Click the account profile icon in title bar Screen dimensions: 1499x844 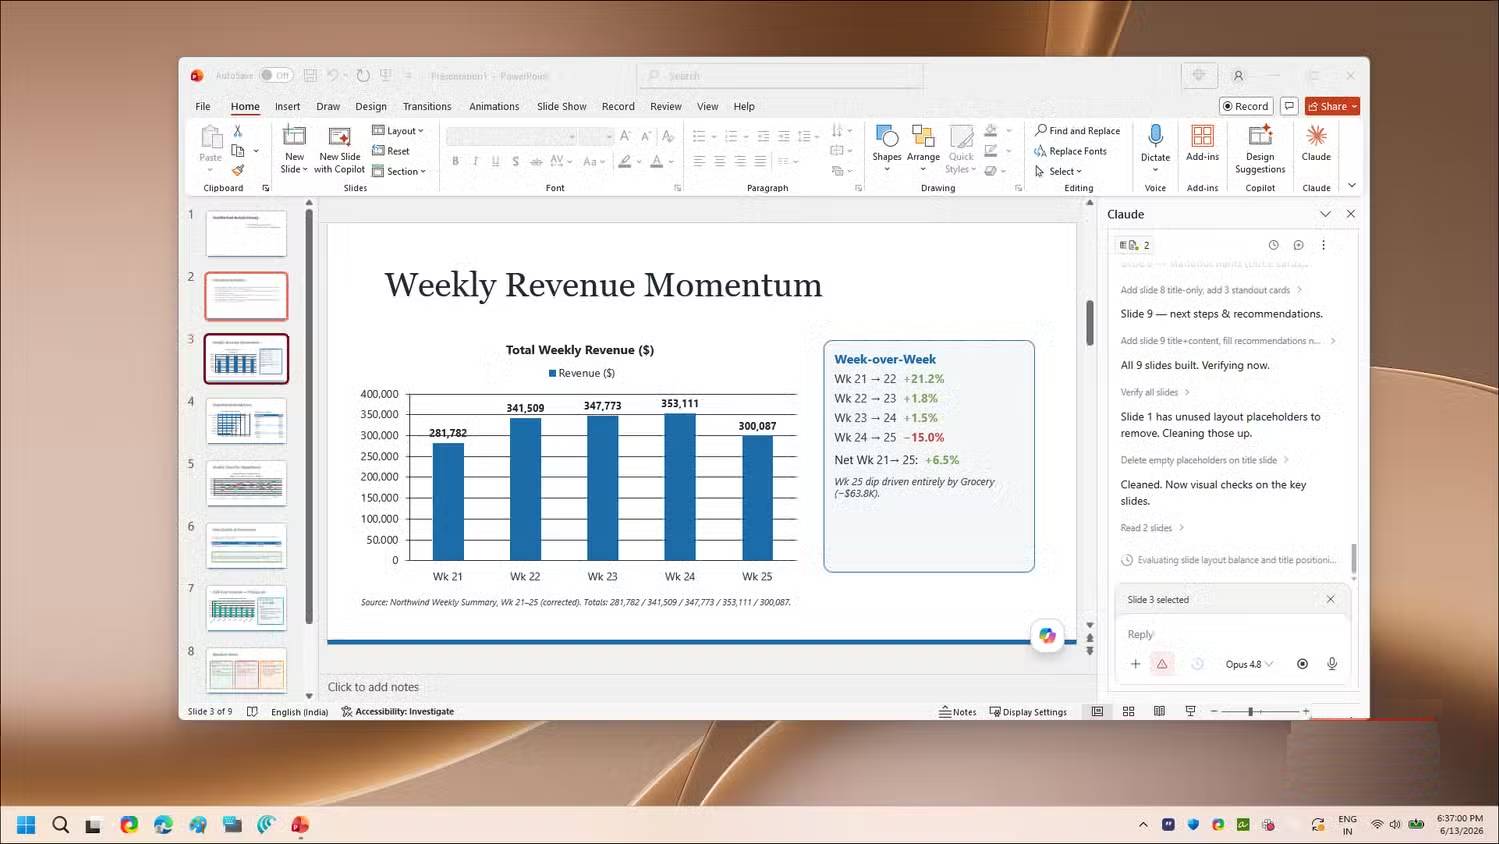(x=1238, y=75)
